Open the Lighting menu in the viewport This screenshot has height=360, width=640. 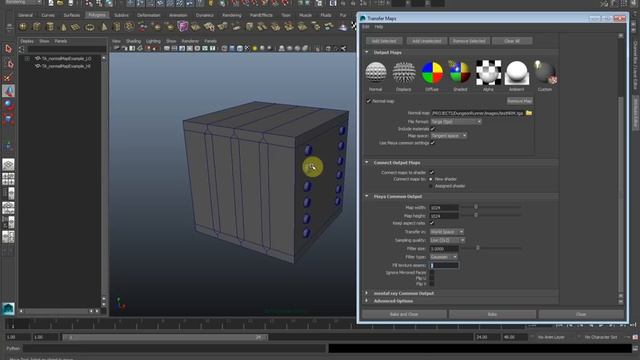pyautogui.click(x=153, y=41)
